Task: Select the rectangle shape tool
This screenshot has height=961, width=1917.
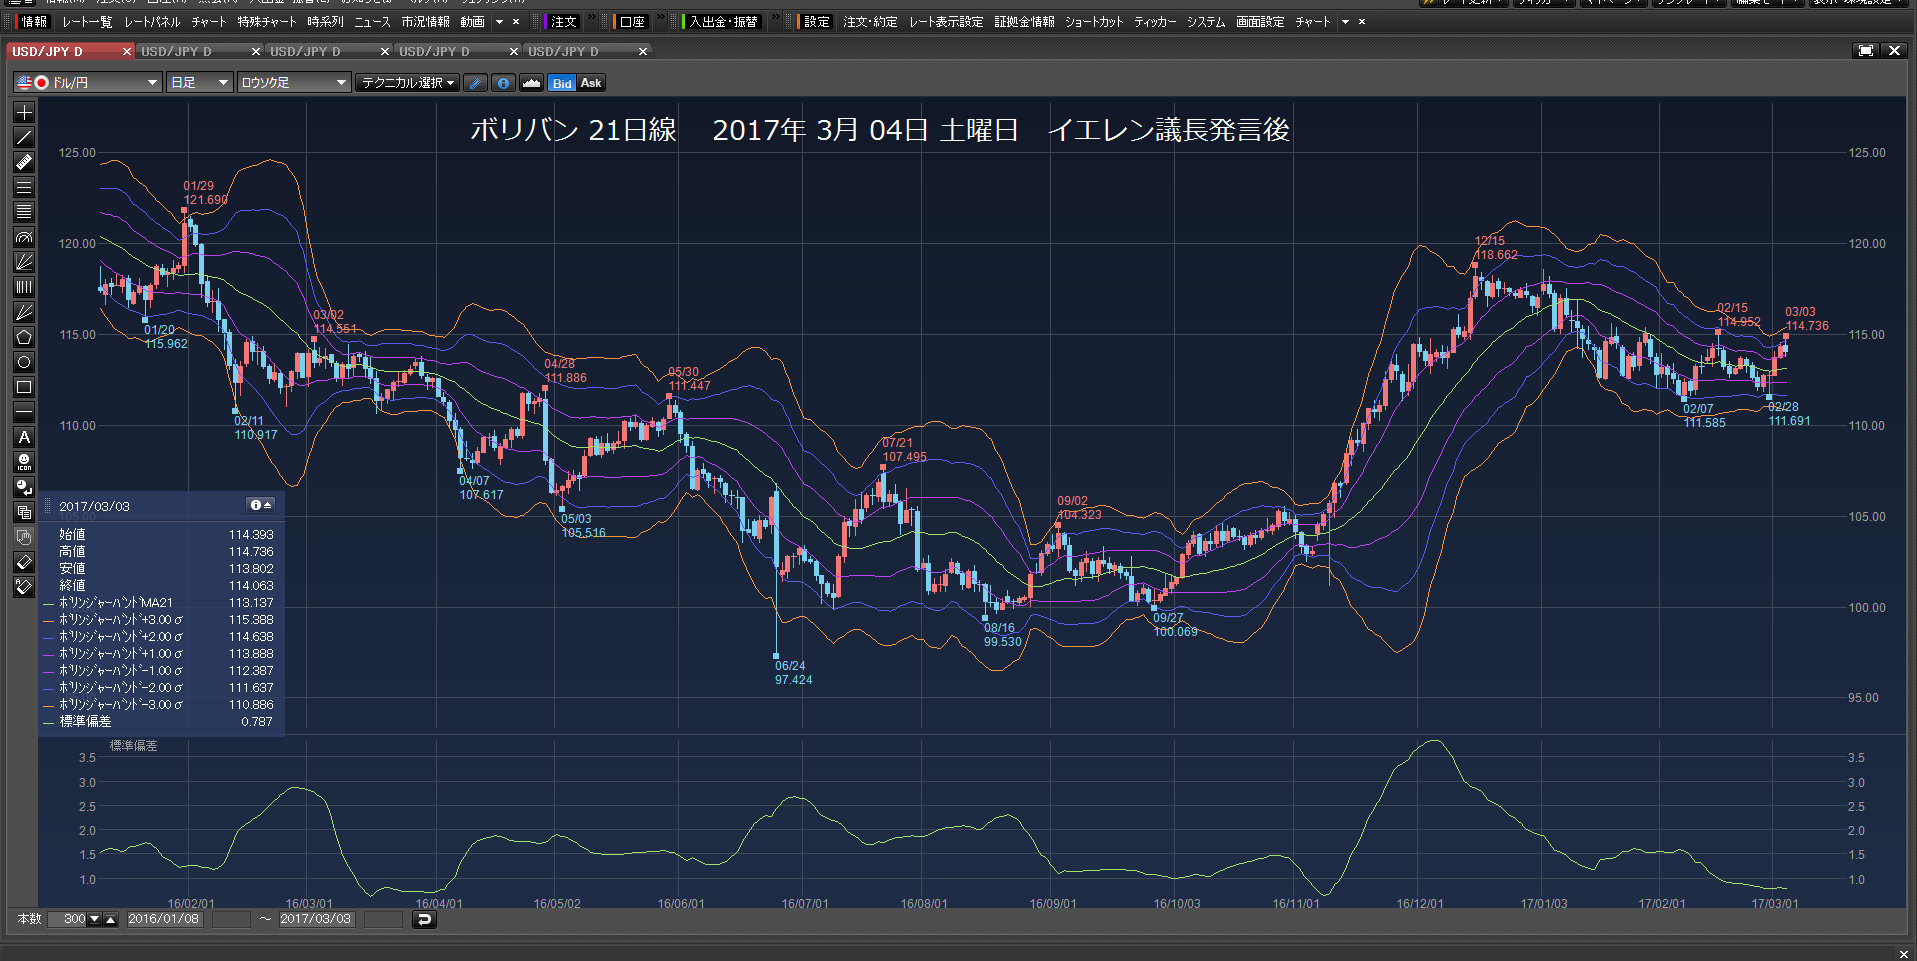Action: (x=24, y=387)
